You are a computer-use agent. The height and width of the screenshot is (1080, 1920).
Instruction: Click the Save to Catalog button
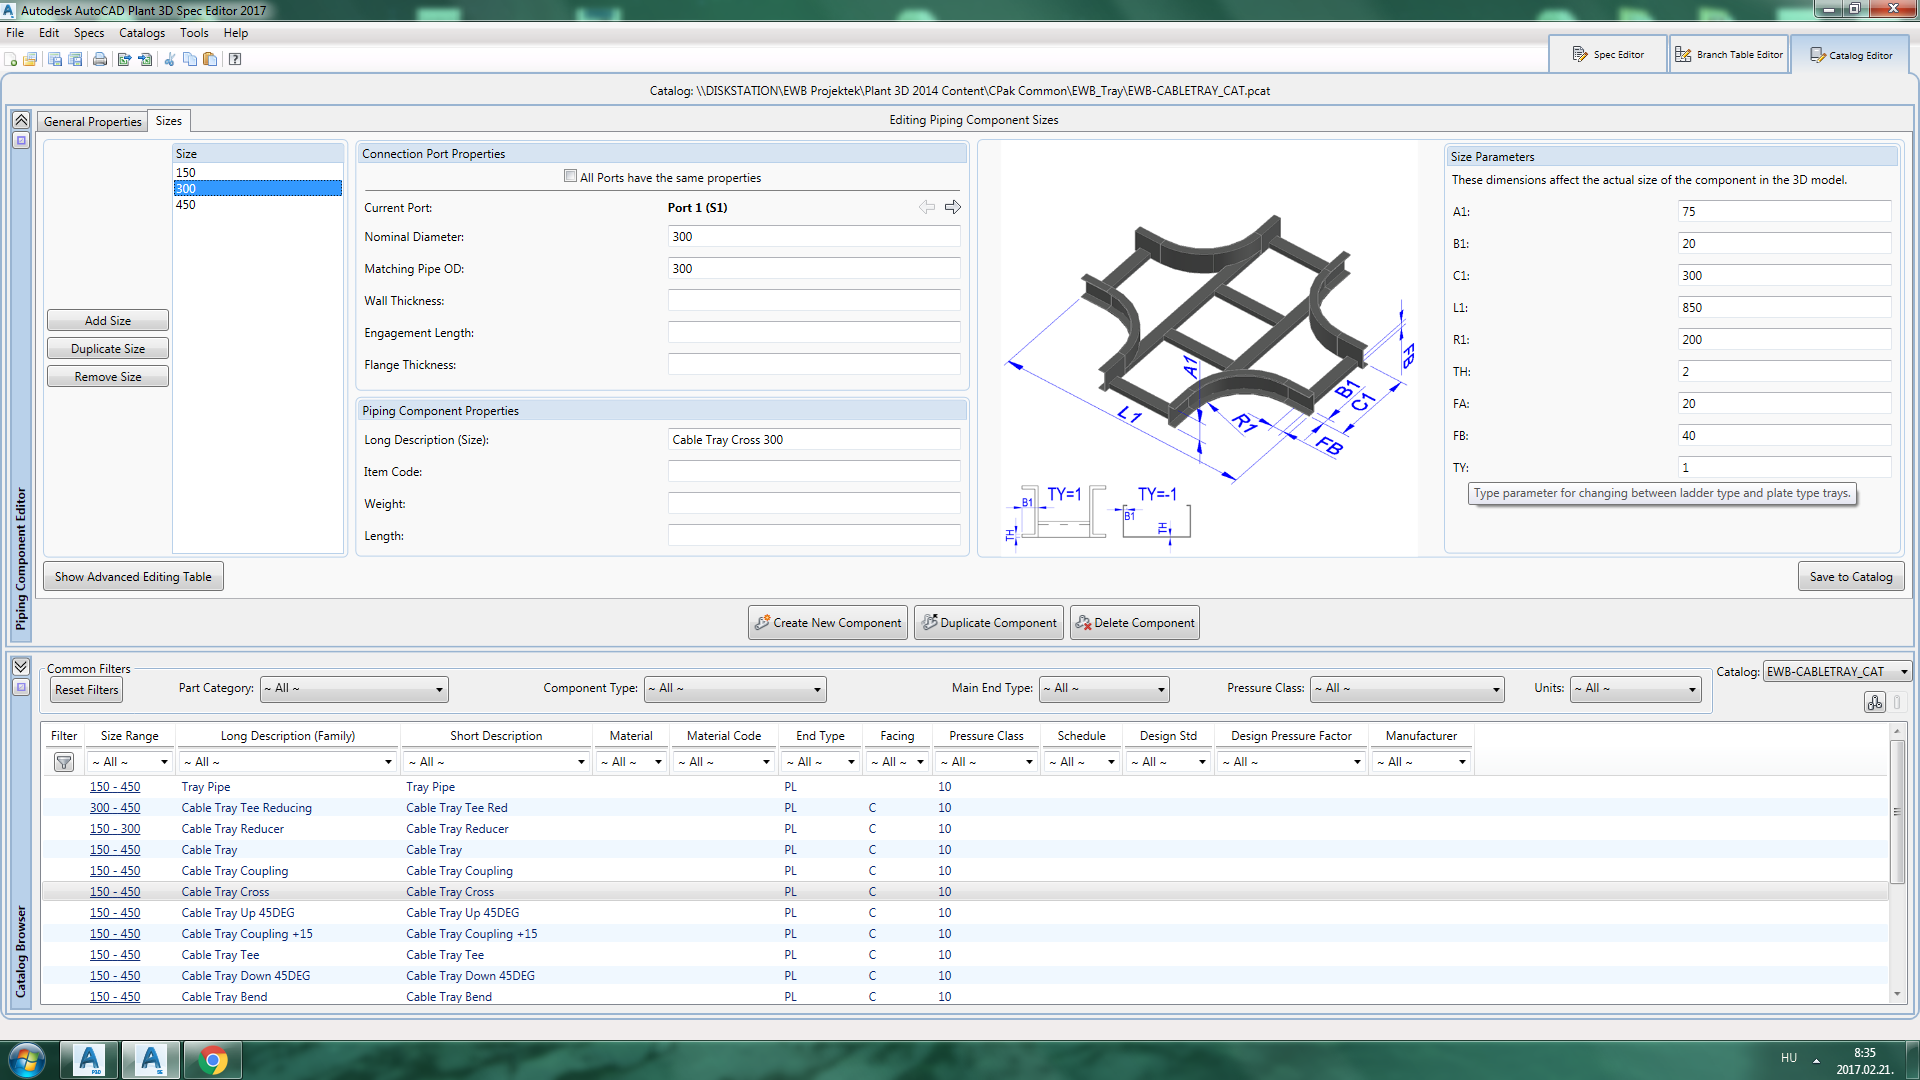pos(1850,577)
